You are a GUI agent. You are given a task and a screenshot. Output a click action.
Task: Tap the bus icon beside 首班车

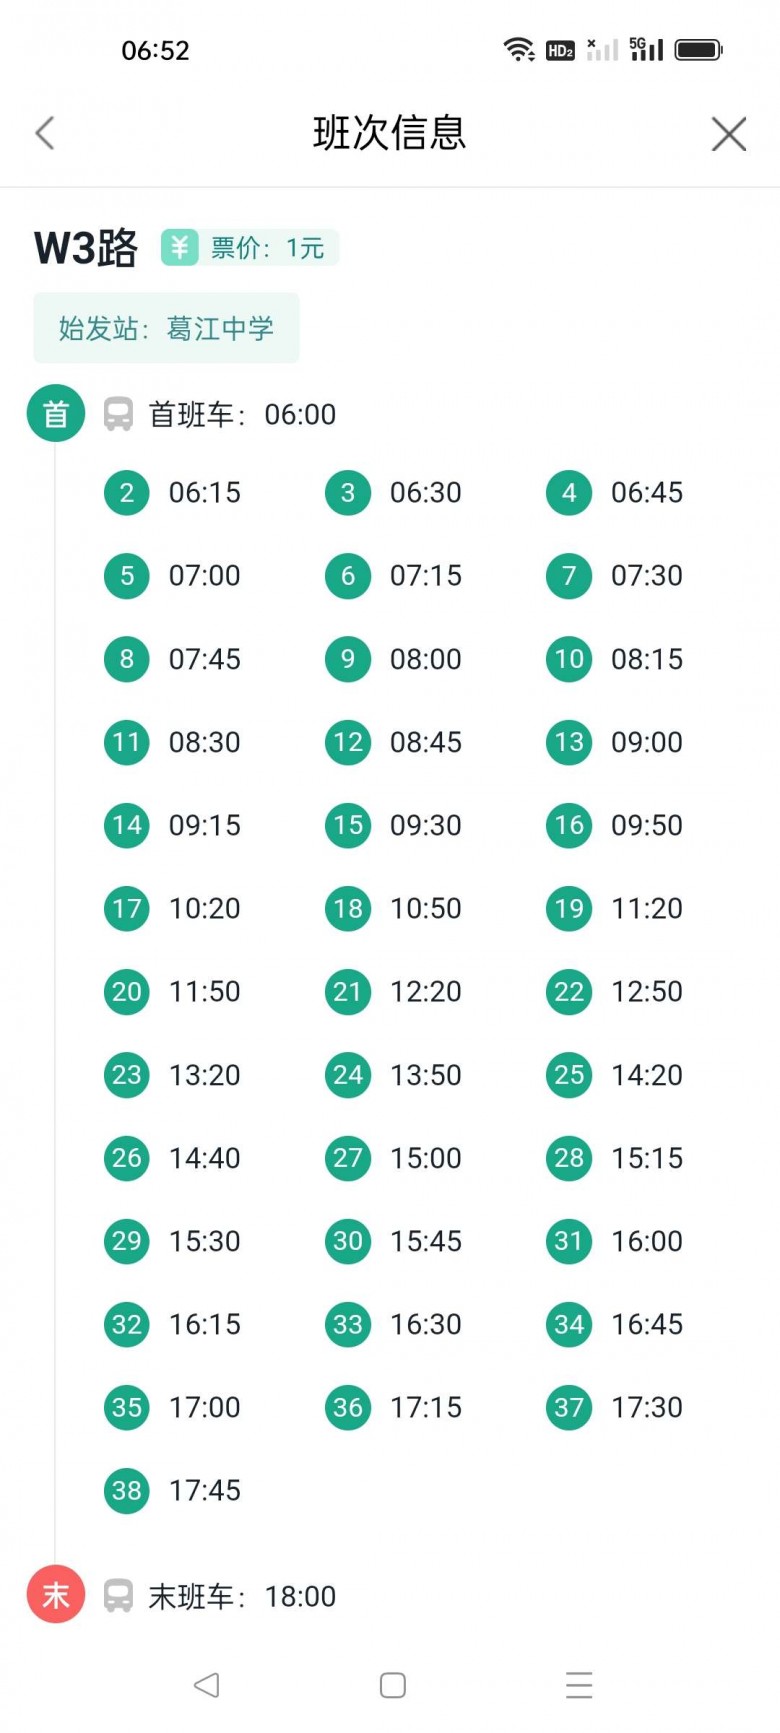point(118,414)
